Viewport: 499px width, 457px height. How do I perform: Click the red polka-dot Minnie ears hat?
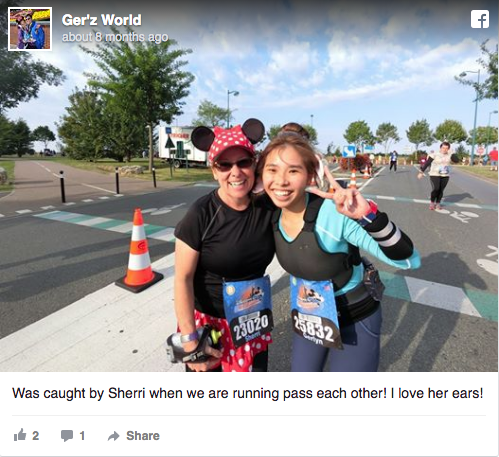(230, 138)
